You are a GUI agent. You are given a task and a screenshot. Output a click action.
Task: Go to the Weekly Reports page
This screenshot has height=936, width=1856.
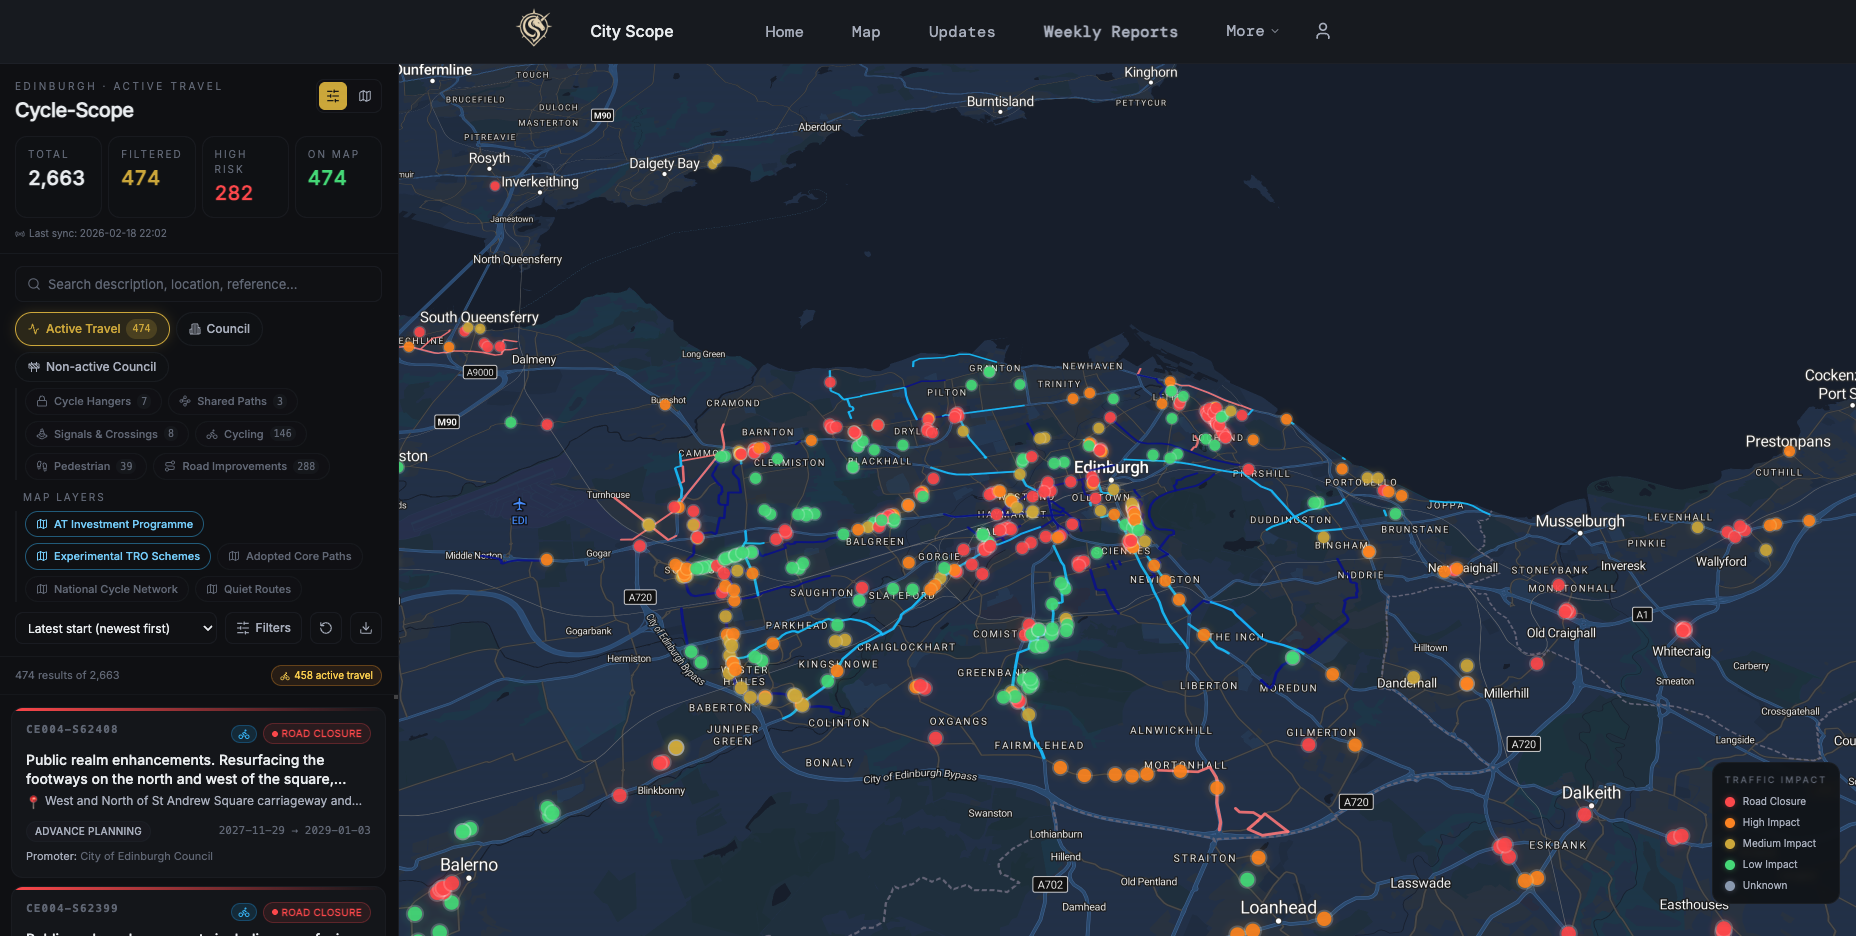pyautogui.click(x=1110, y=32)
